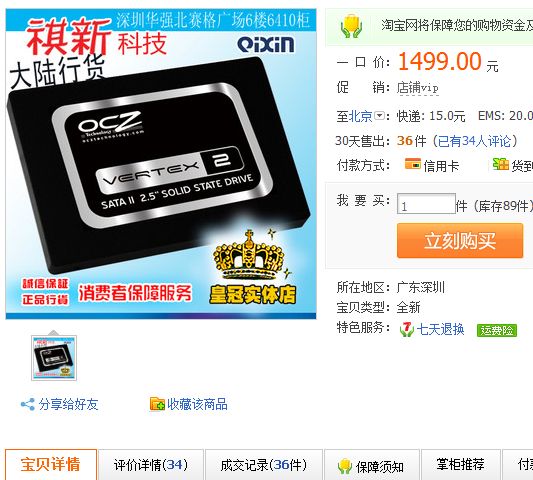Switch to the 评价详情 reviews tab
The width and height of the screenshot is (533, 480).
point(151,465)
